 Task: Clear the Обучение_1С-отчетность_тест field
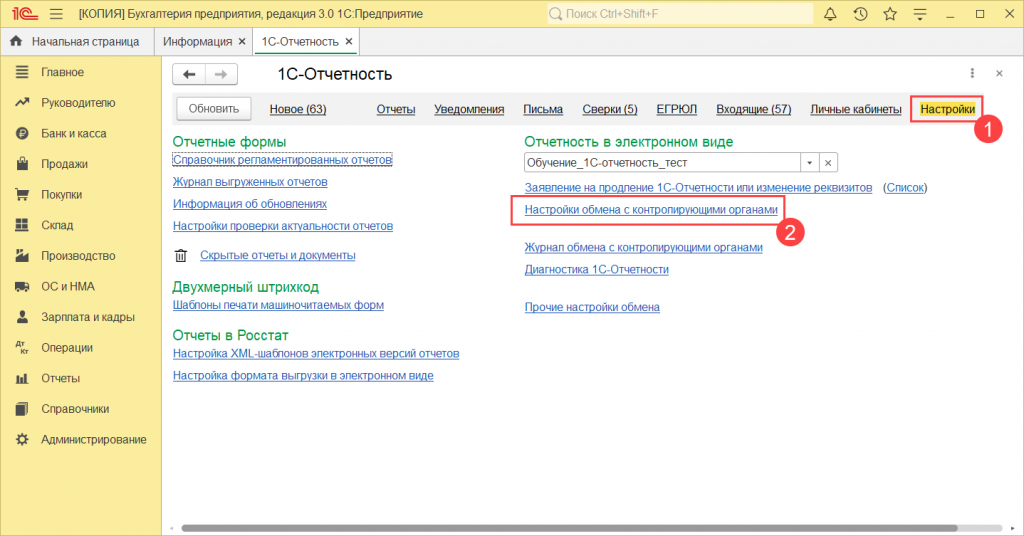tap(828, 163)
